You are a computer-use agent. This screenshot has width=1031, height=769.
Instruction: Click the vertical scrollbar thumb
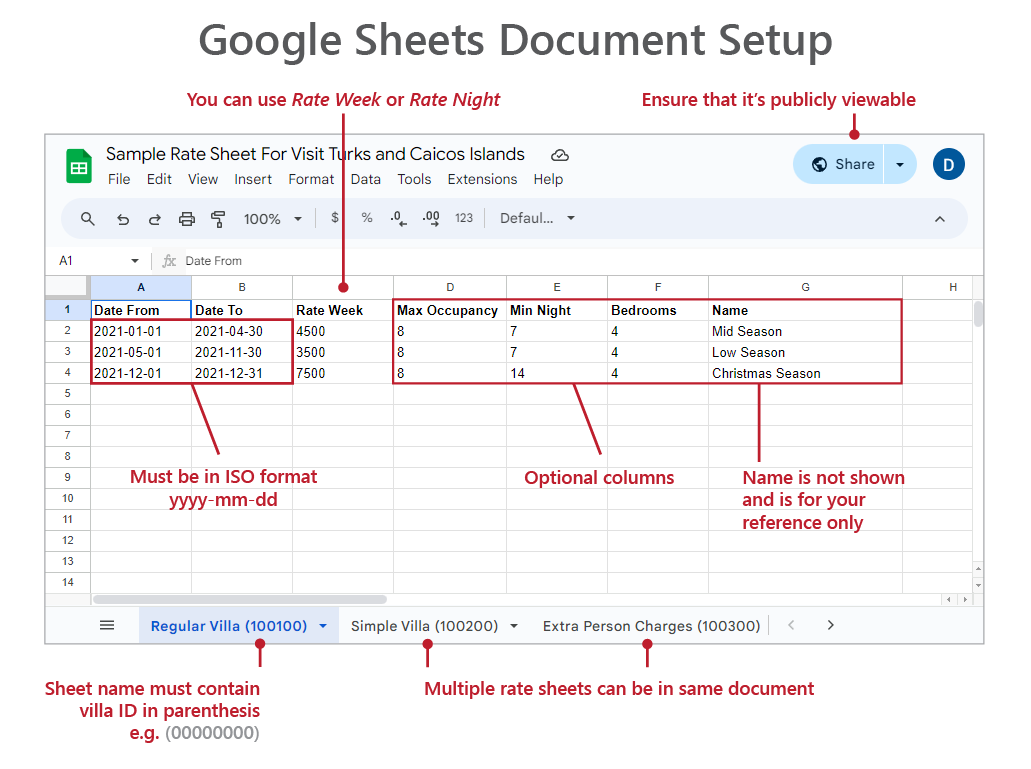[x=978, y=314]
